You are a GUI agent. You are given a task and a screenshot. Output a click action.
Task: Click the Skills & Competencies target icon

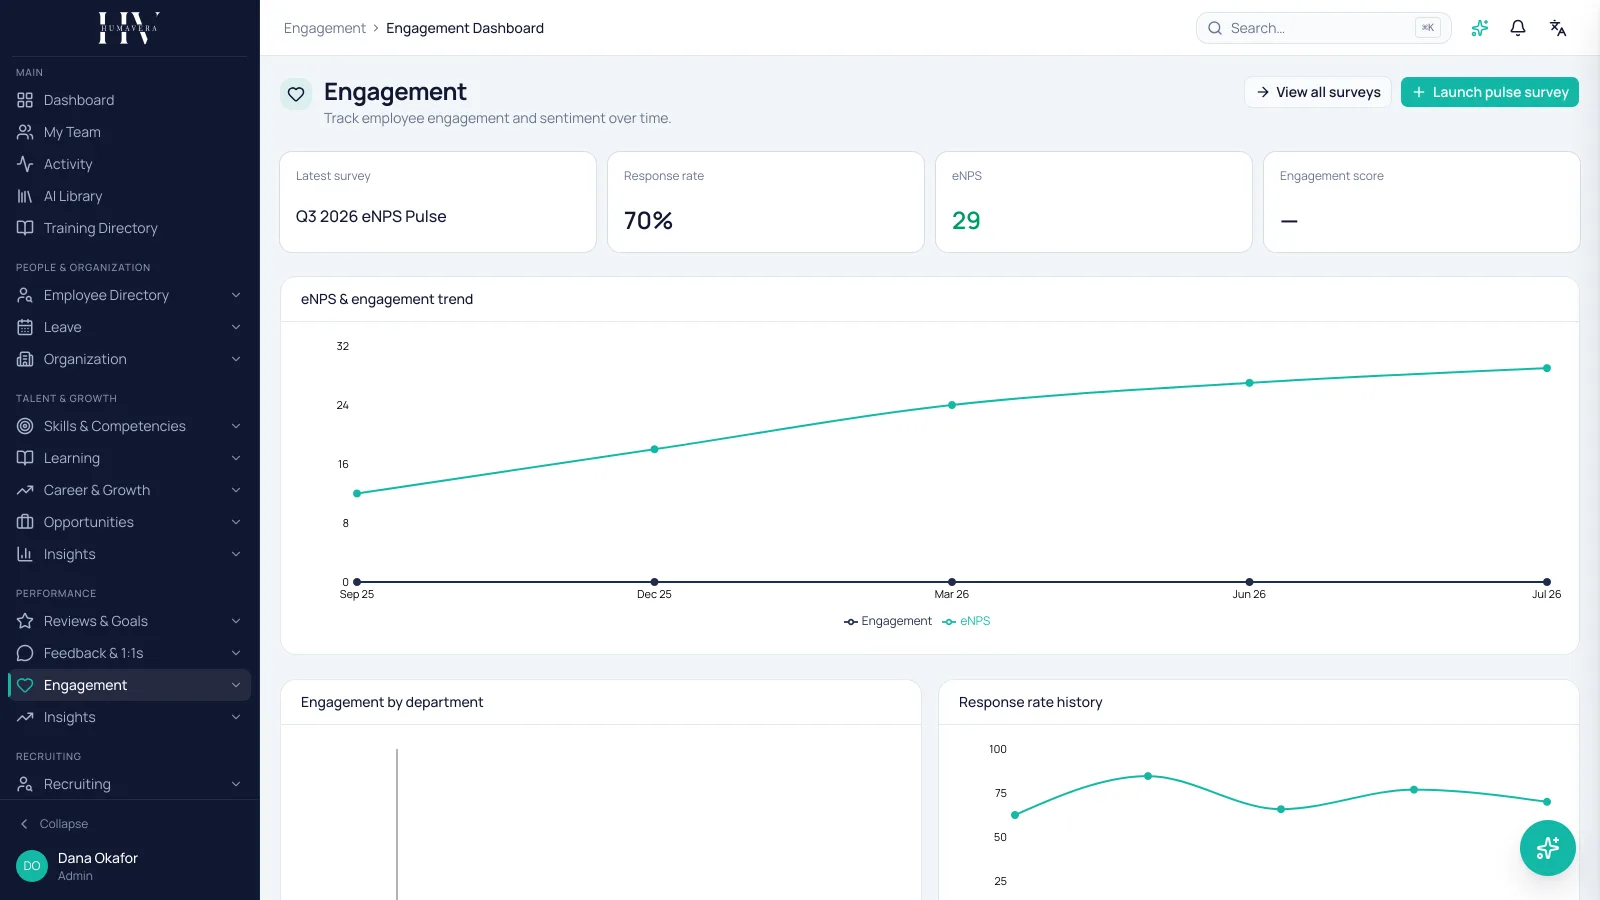pos(25,426)
